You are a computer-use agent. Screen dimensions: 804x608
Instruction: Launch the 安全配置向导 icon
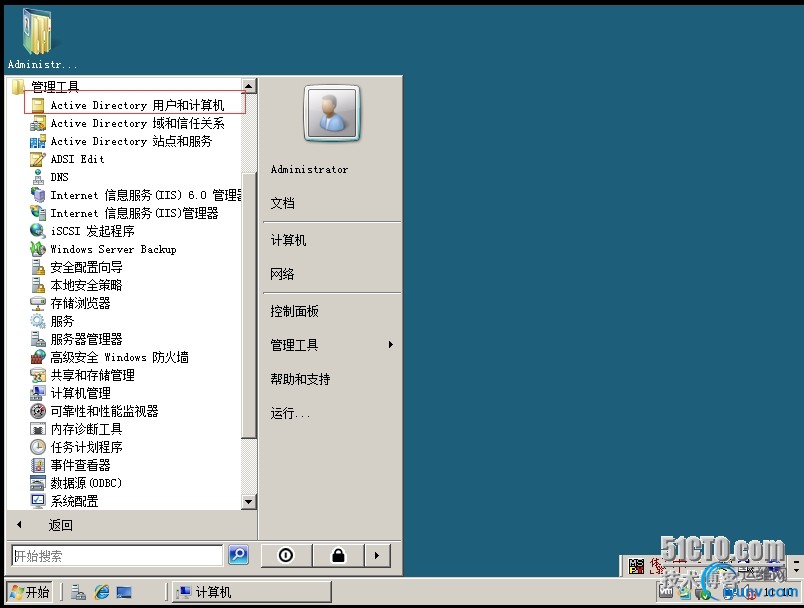[x=38, y=267]
